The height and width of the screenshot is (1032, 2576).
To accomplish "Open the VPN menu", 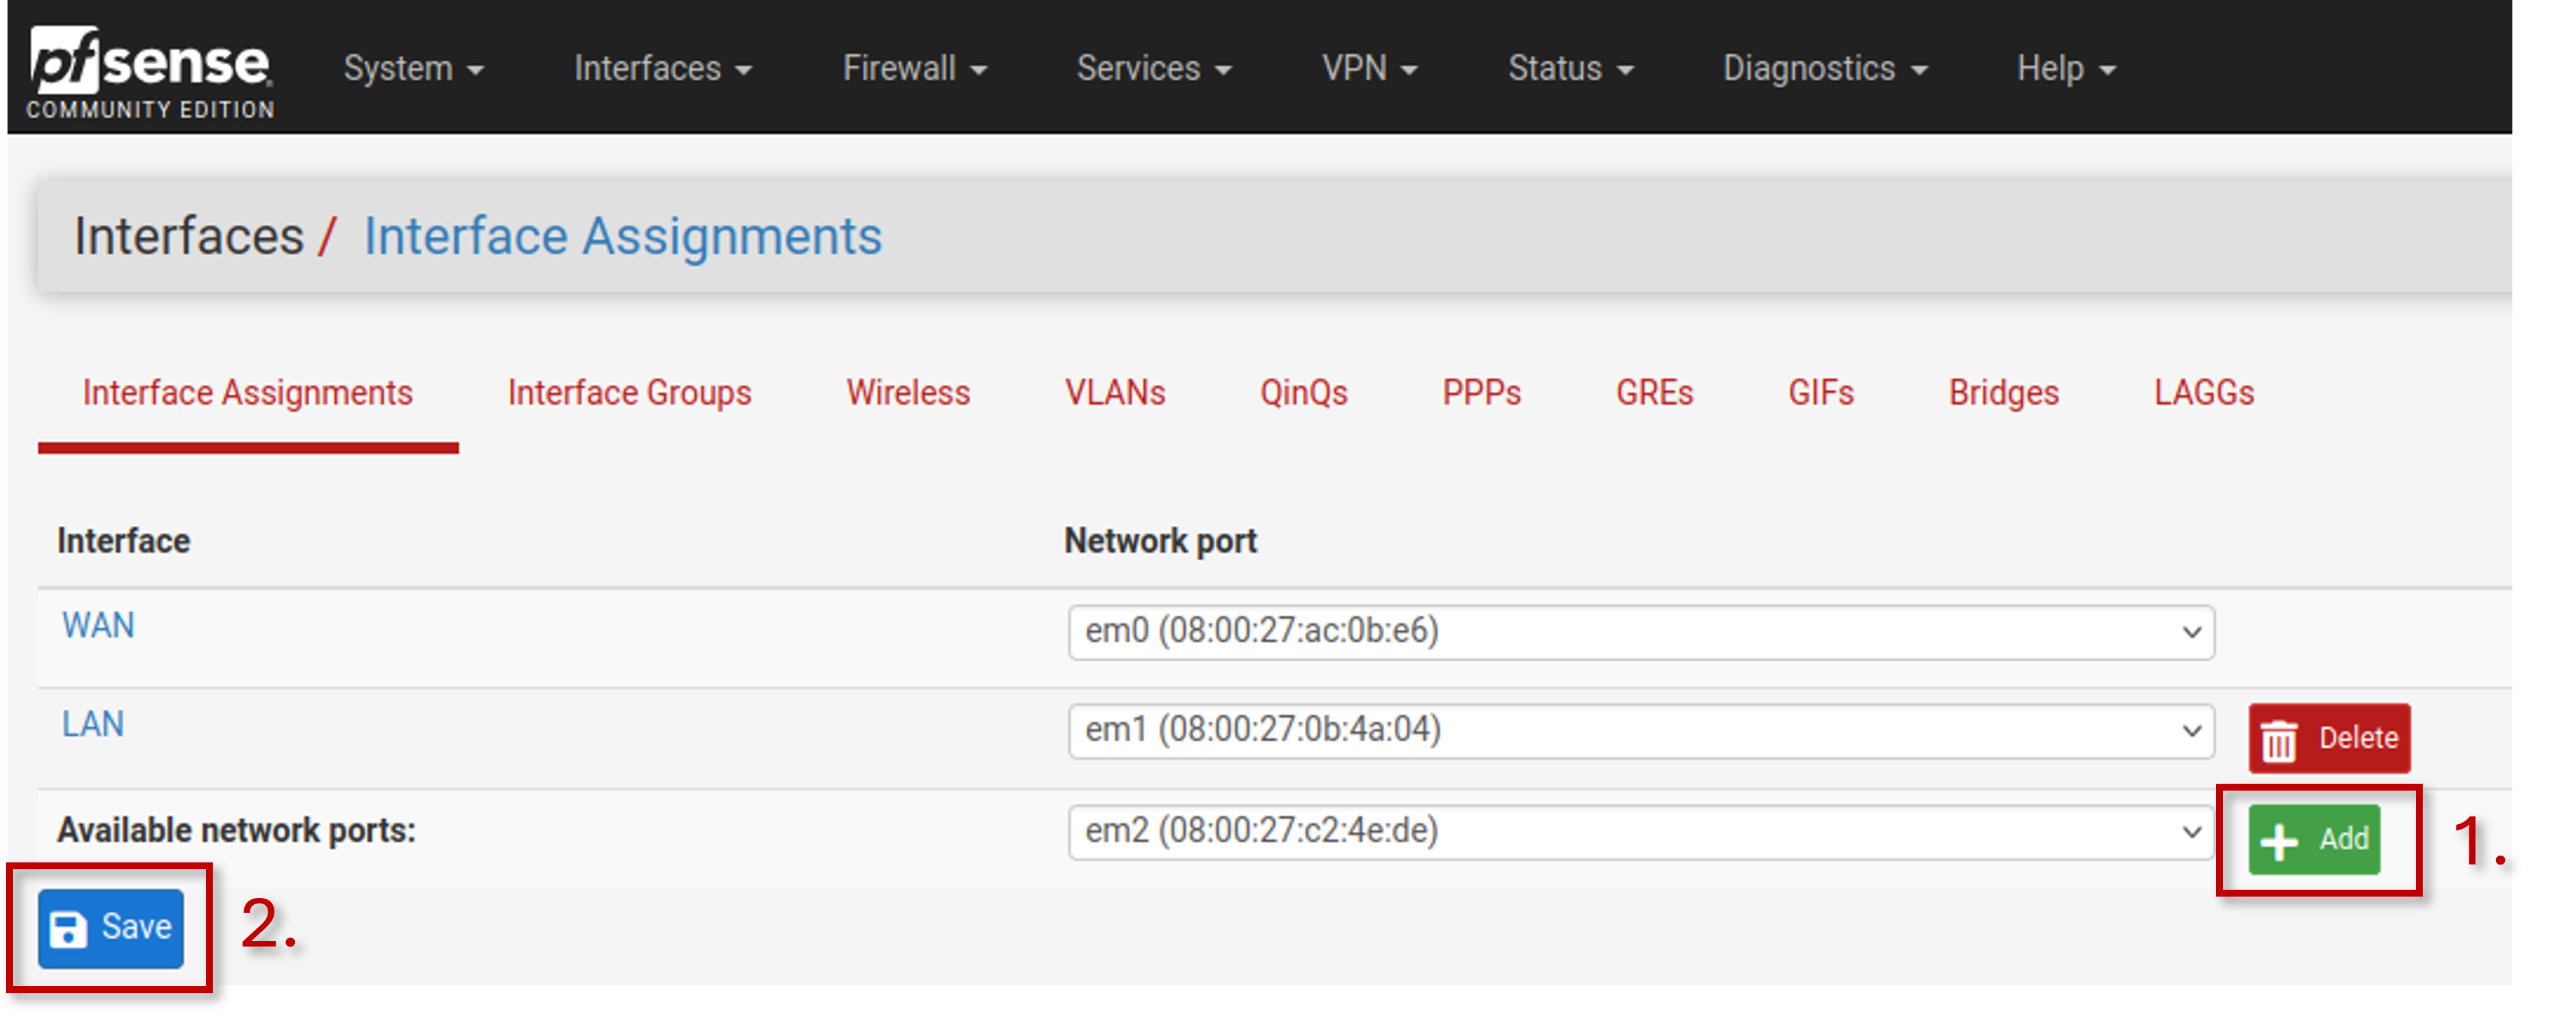I will 1369,68.
